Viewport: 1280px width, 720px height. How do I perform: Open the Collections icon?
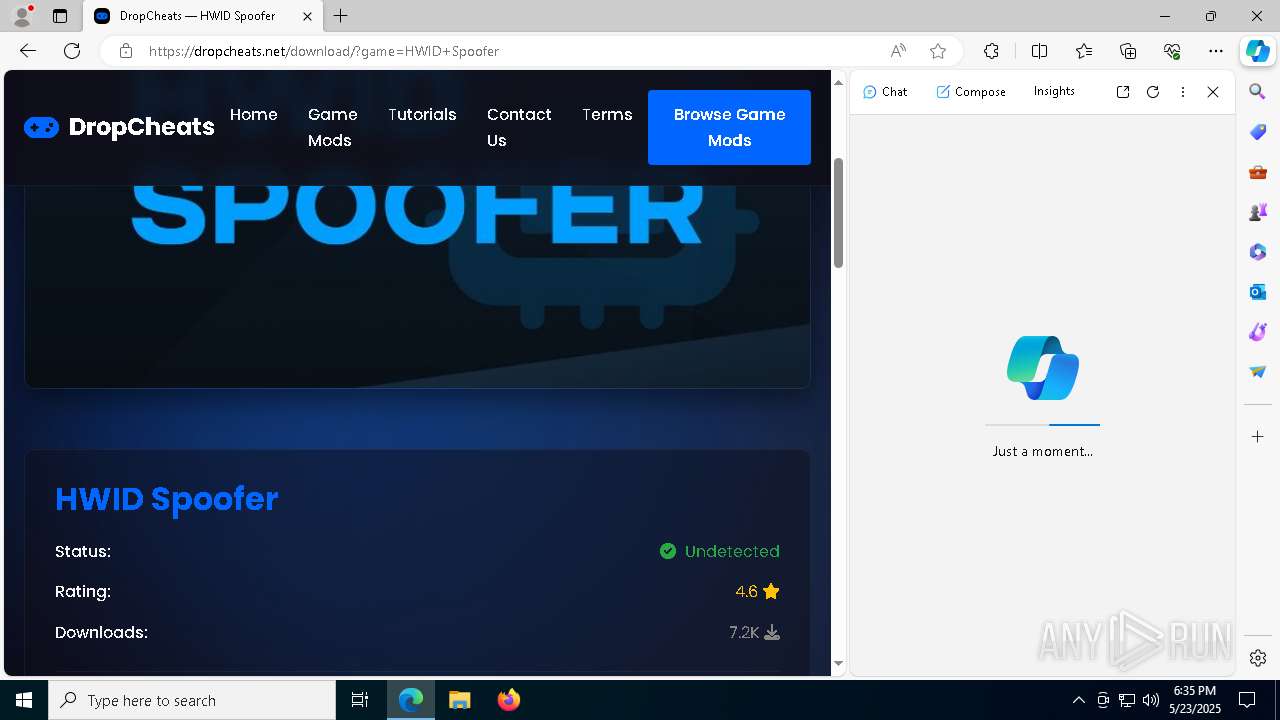point(1128,51)
